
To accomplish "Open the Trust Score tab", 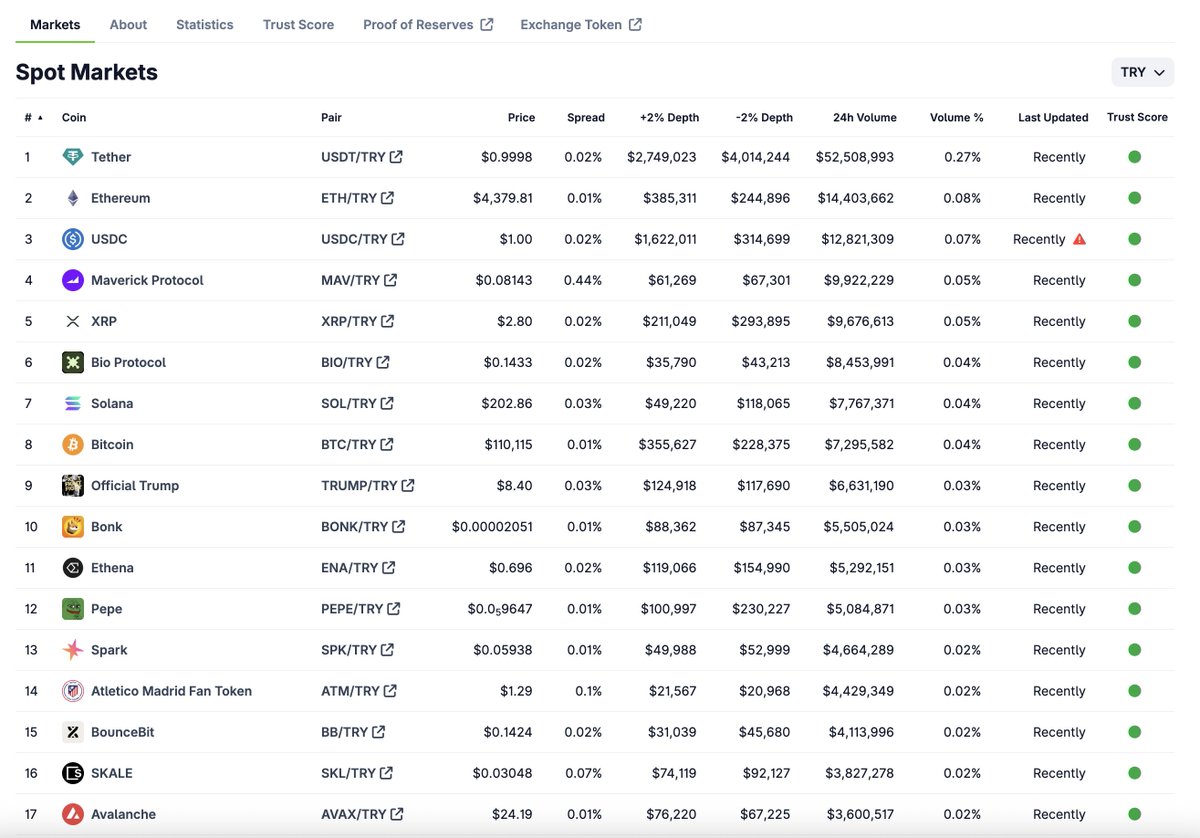I will pyautogui.click(x=298, y=24).
